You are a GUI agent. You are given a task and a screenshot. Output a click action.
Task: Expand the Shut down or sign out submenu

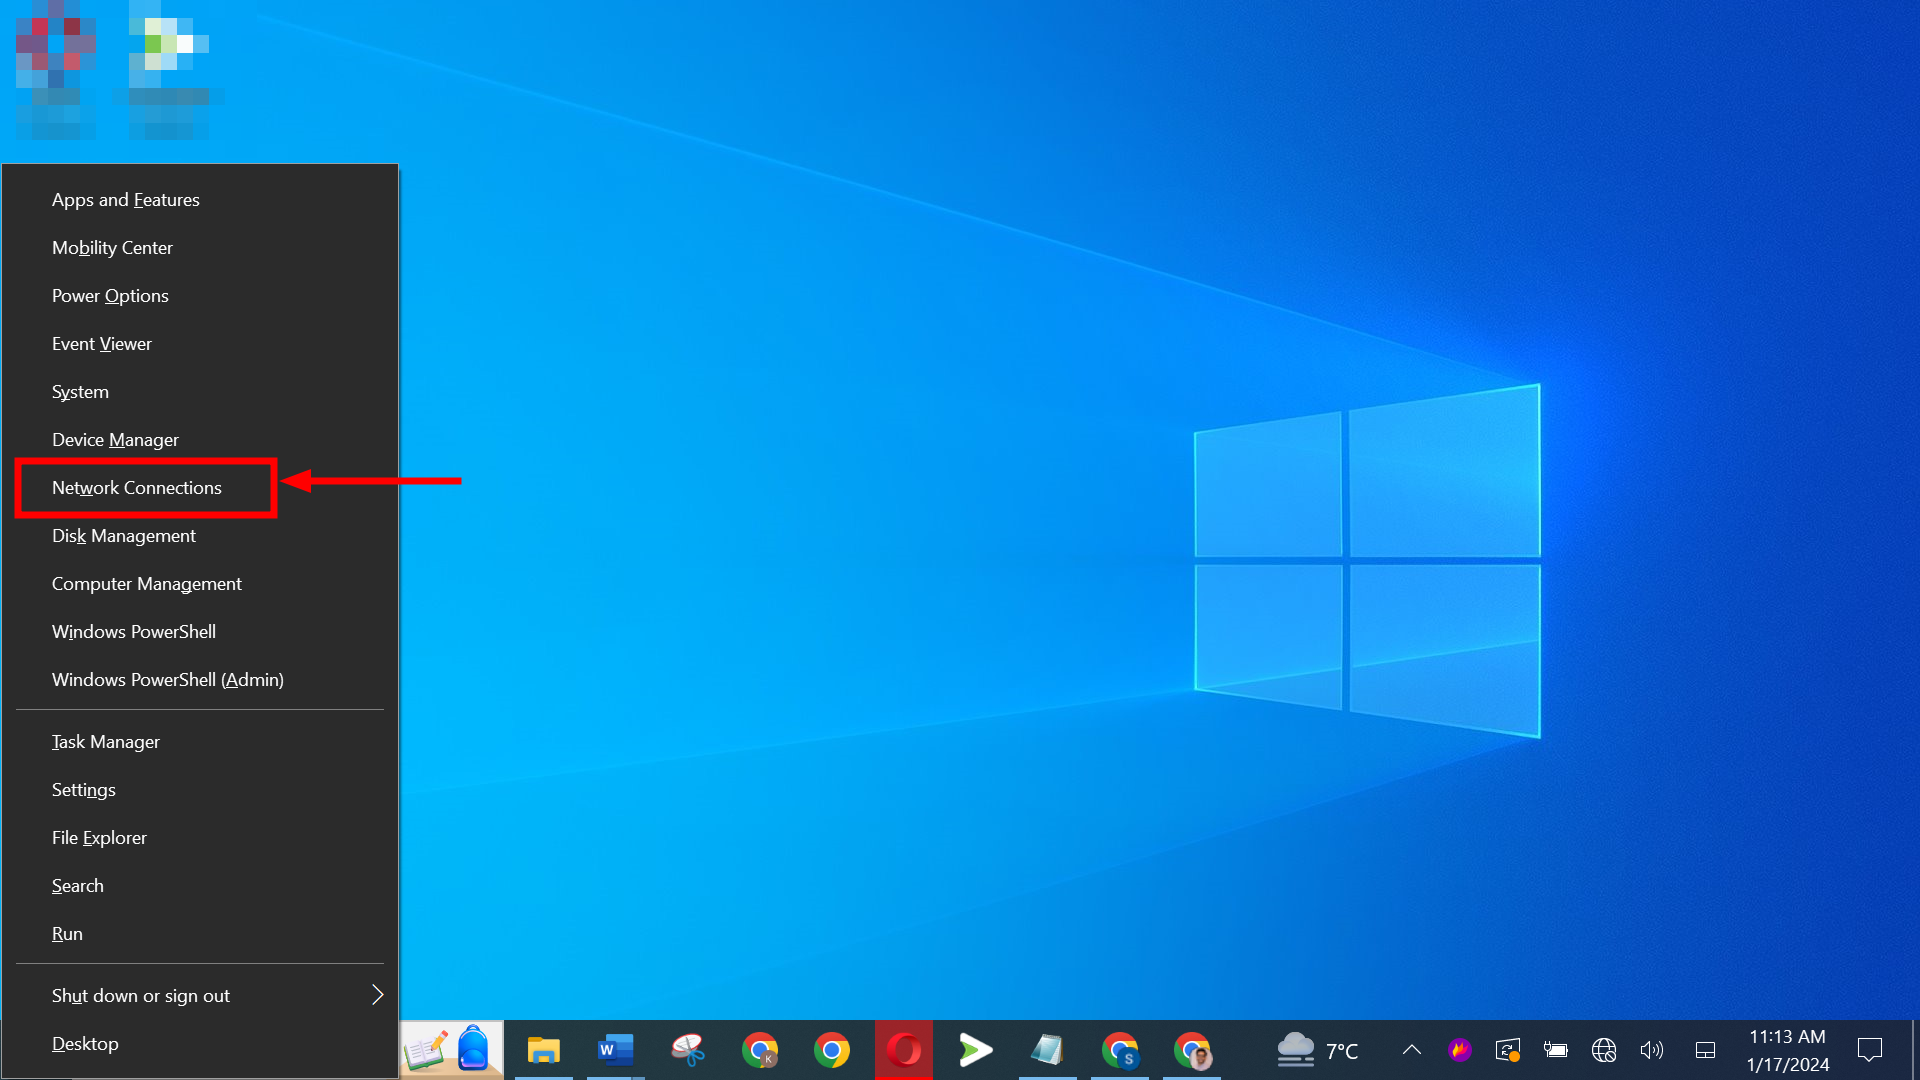point(140,995)
